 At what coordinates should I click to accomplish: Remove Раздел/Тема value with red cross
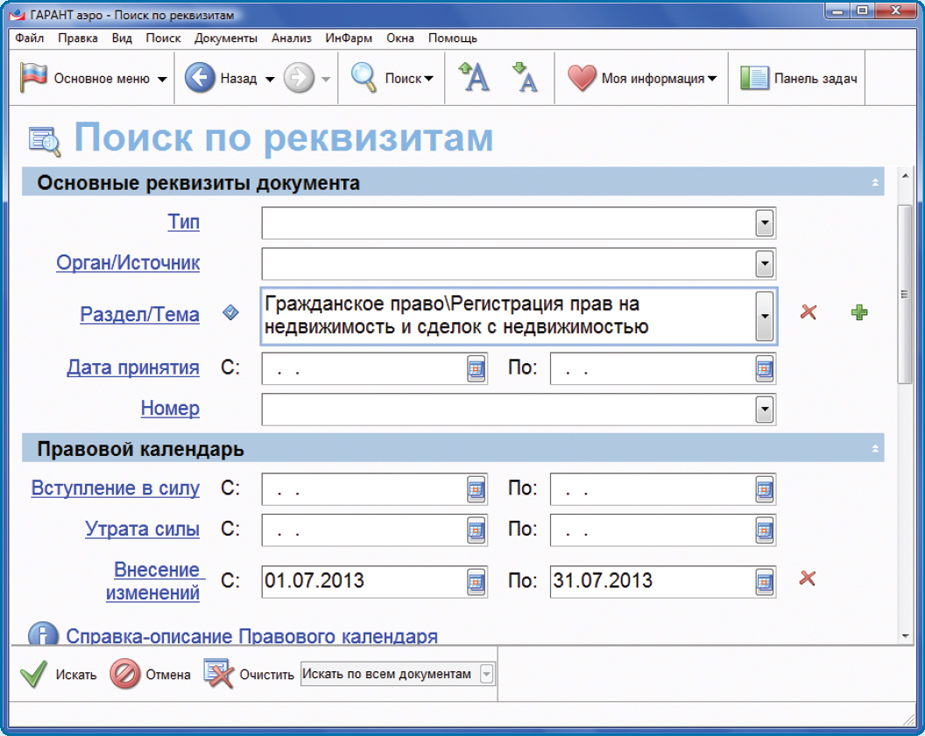click(808, 313)
